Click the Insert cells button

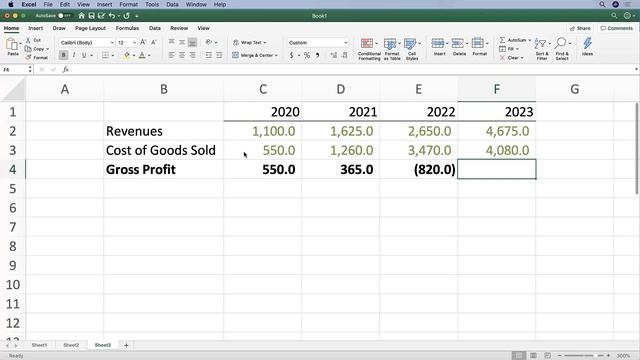click(x=440, y=47)
